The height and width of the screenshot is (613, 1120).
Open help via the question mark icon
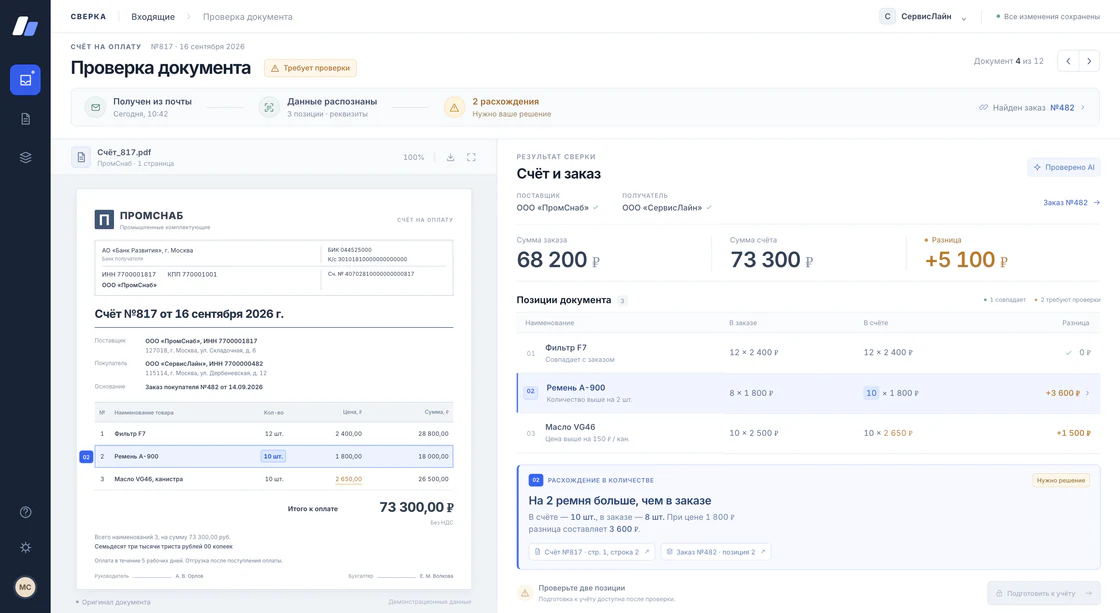click(25, 512)
